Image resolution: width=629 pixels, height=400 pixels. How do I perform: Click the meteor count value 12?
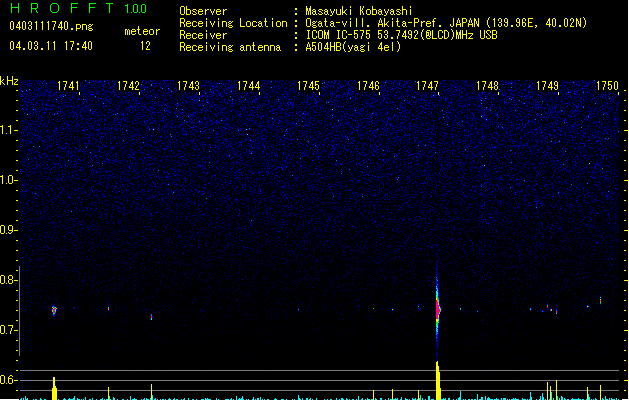click(145, 46)
